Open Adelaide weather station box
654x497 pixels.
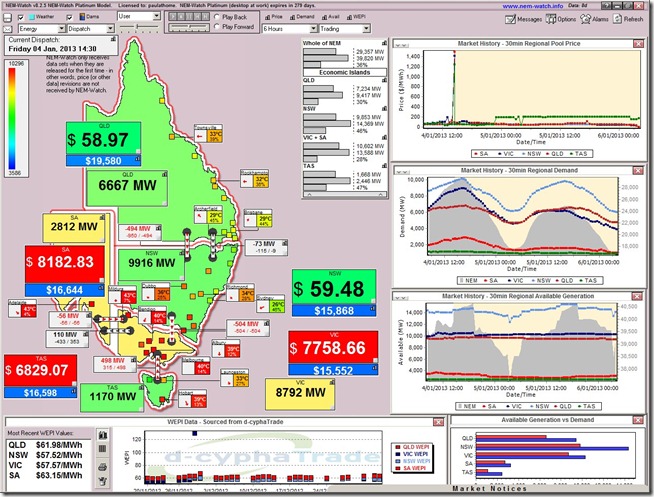click(22, 309)
